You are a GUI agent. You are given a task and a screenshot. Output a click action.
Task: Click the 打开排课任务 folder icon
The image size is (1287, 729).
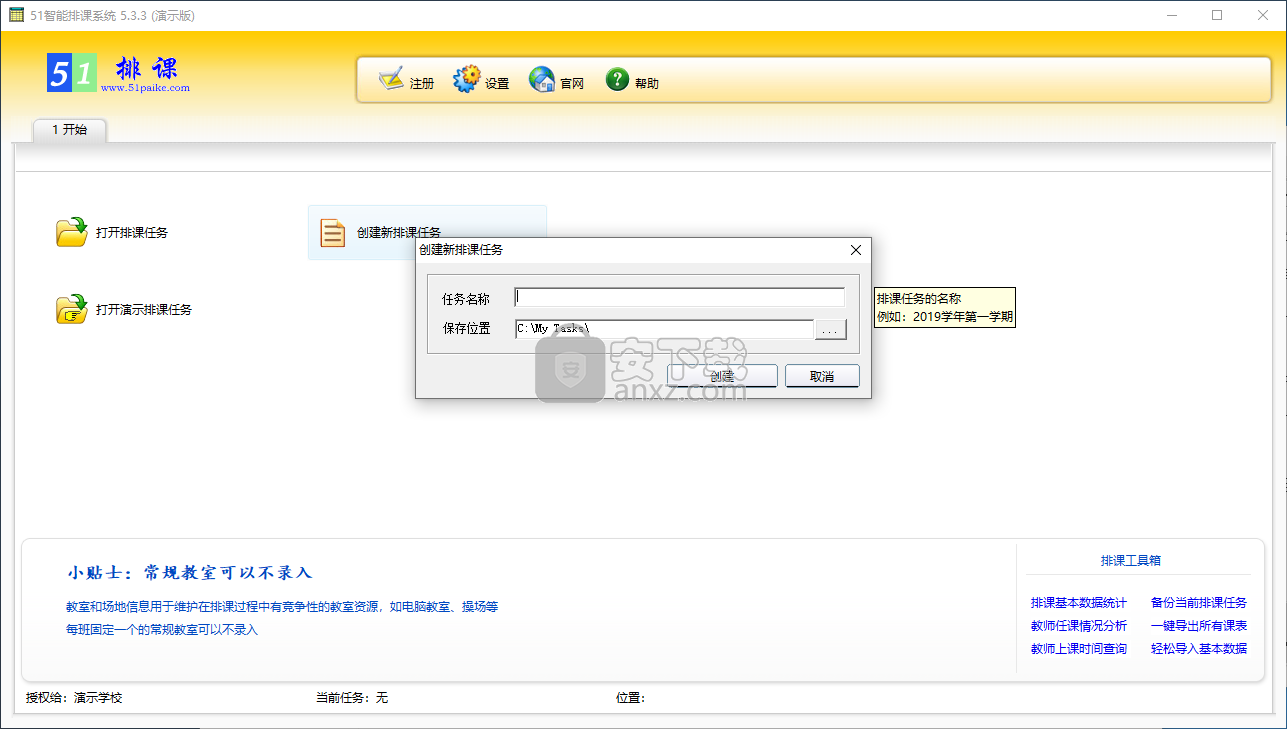click(72, 232)
